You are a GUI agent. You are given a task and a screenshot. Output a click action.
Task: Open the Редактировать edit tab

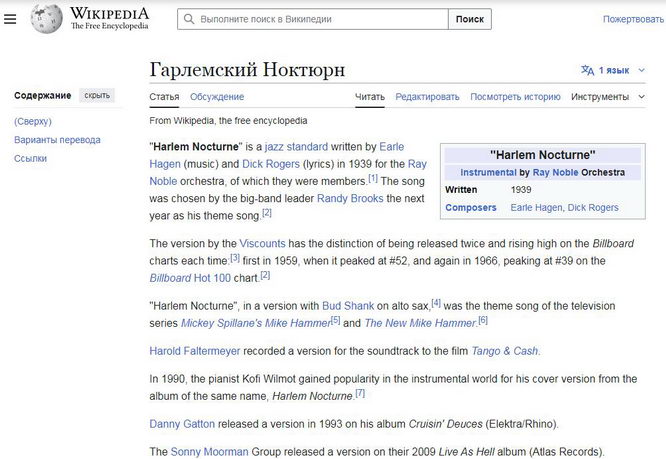point(427,97)
